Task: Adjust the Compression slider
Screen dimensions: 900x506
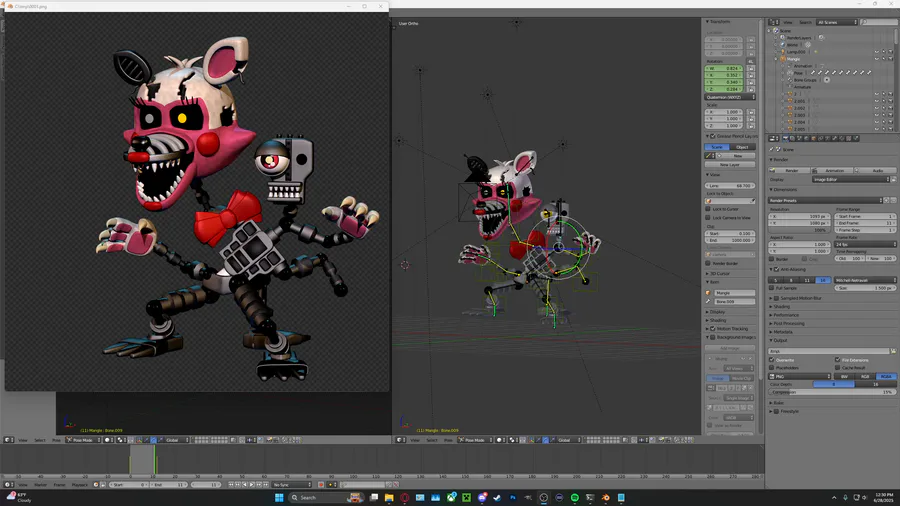Action: (x=832, y=392)
